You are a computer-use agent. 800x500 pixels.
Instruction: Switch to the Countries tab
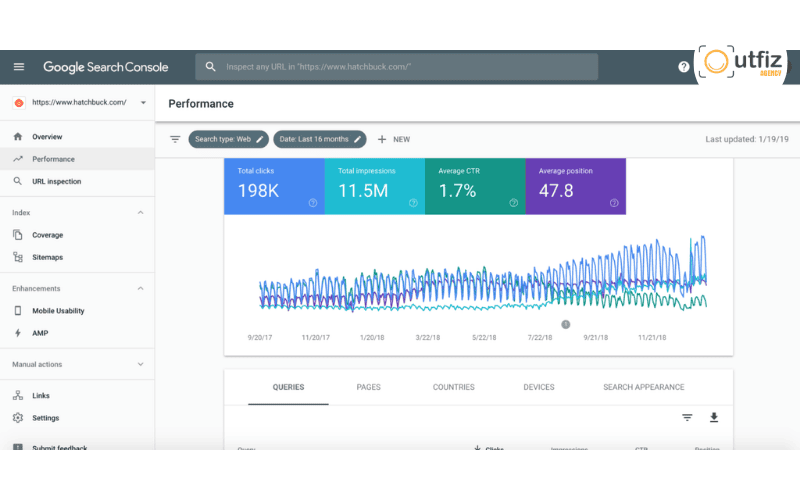click(454, 387)
